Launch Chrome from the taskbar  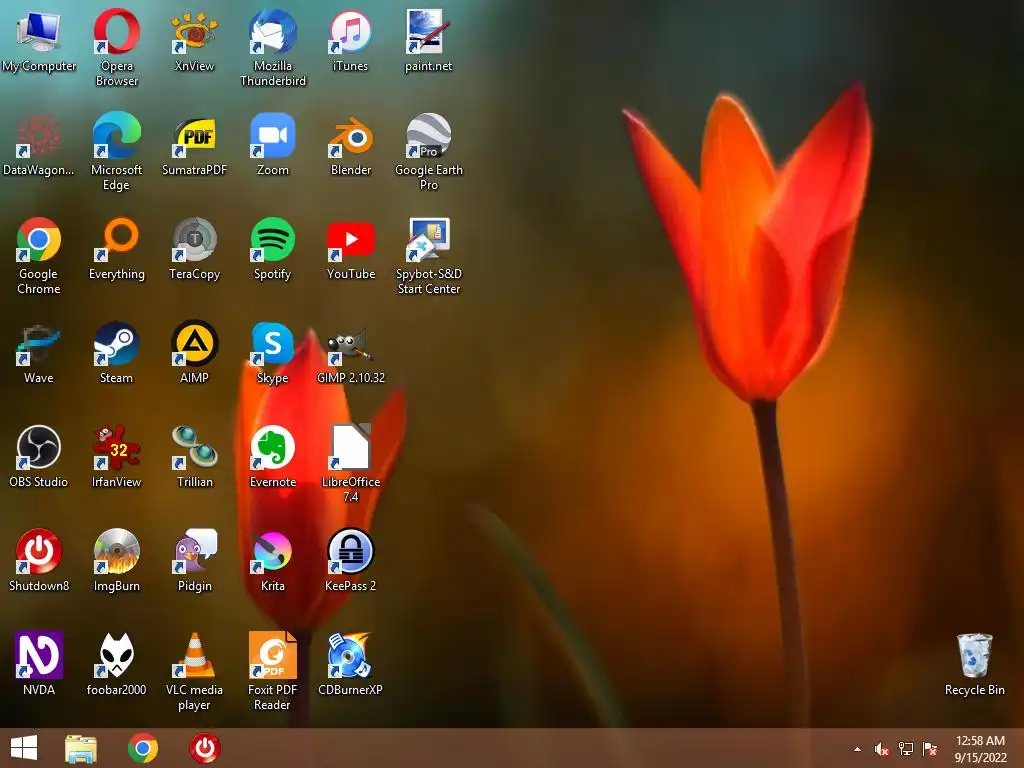click(143, 748)
